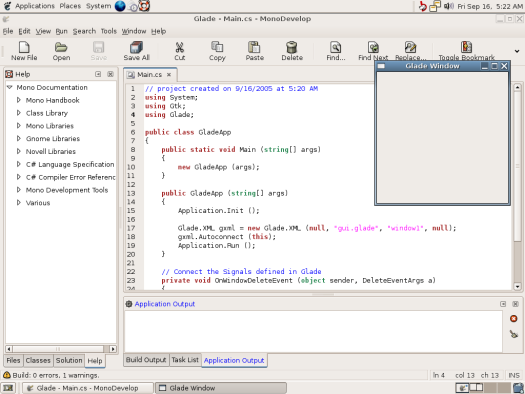Click Help pad horizontal scrollbar right arrow
This screenshot has width=525, height=394.
[113, 349]
